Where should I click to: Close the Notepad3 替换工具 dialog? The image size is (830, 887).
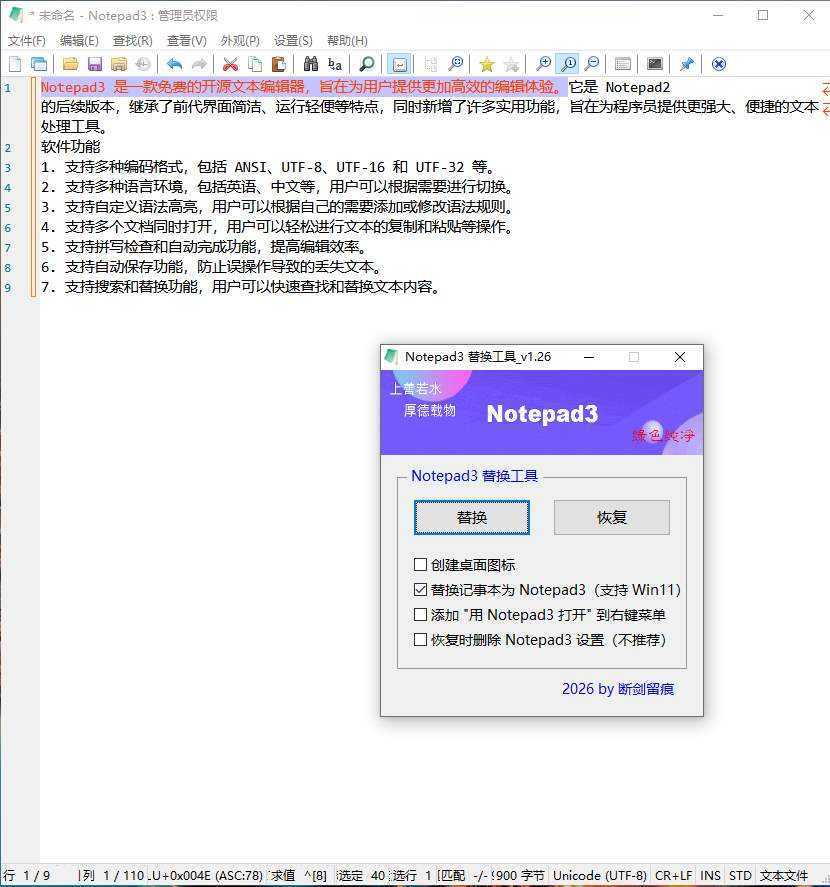[680, 357]
